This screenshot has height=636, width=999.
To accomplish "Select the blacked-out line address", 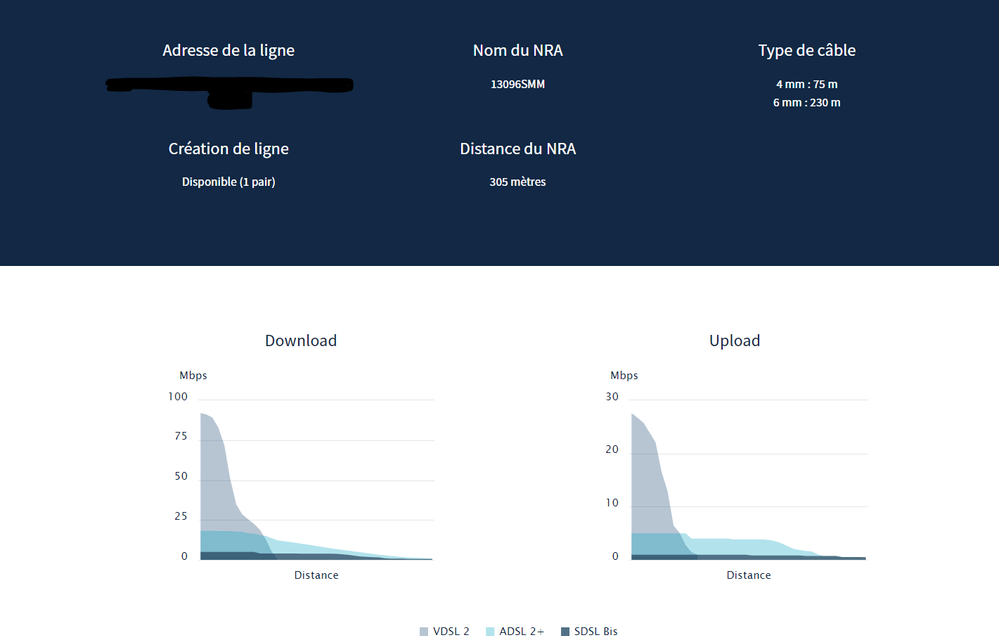I will (229, 88).
